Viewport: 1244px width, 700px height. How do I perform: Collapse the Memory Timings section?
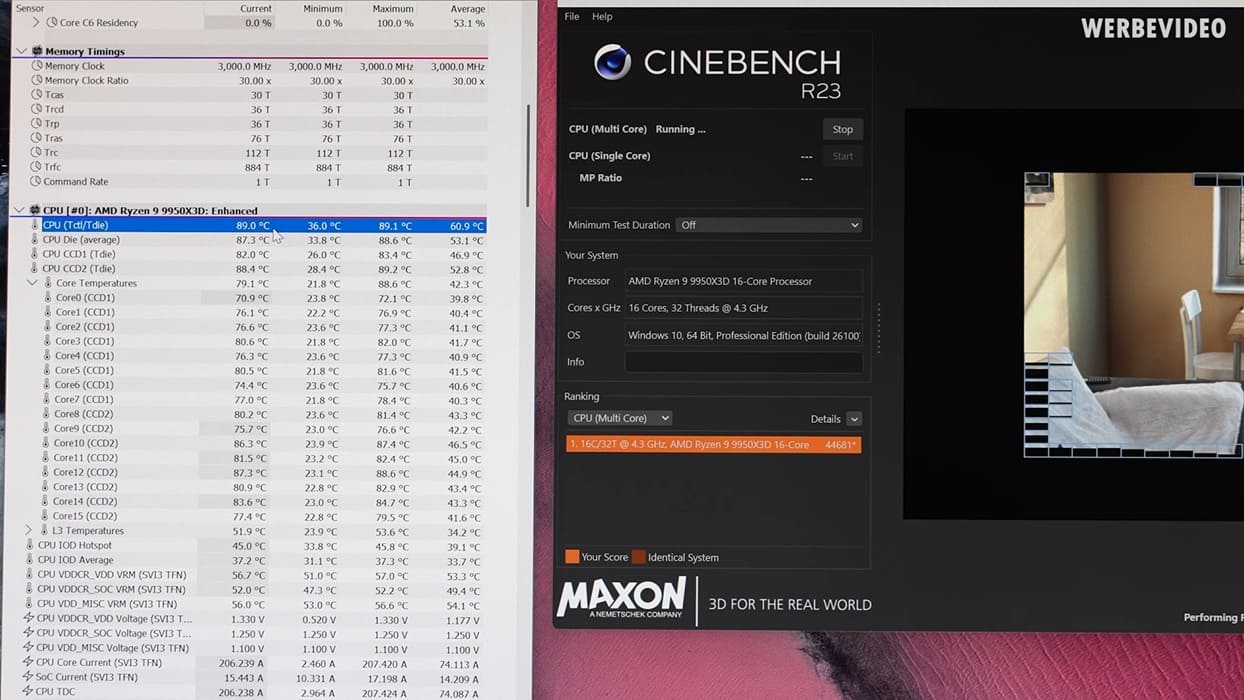(x=21, y=51)
